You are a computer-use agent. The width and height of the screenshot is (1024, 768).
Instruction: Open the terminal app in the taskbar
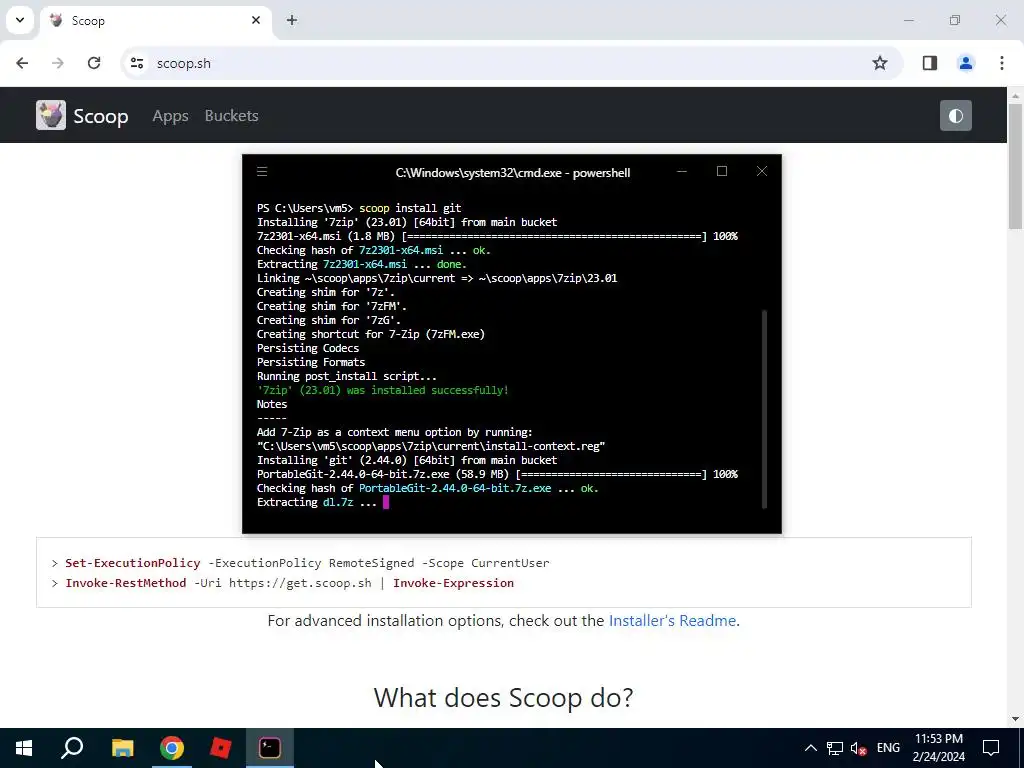(x=270, y=748)
